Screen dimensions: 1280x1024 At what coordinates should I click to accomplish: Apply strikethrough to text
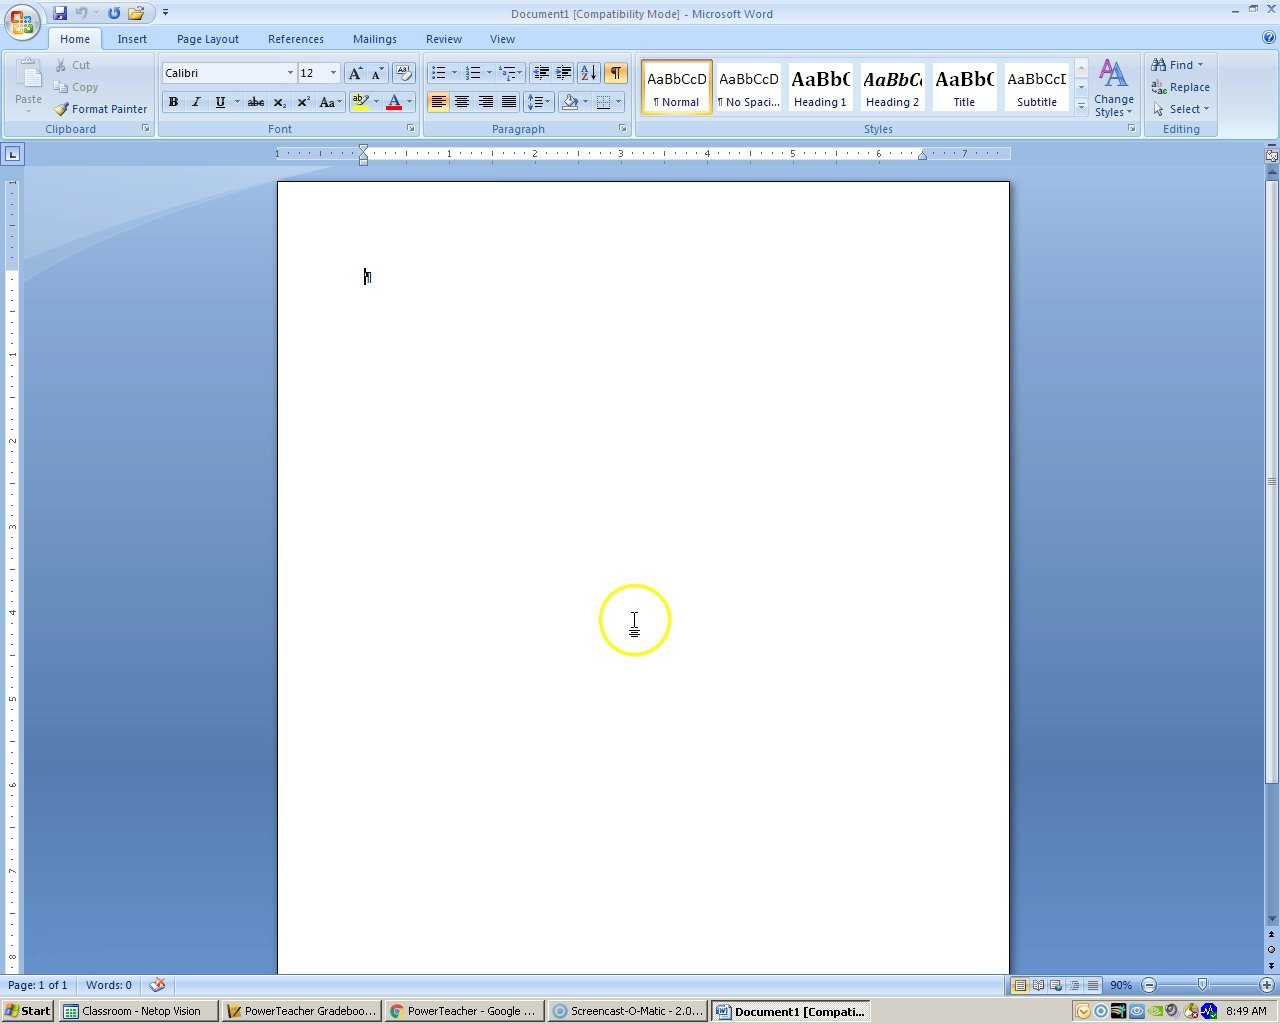point(255,101)
